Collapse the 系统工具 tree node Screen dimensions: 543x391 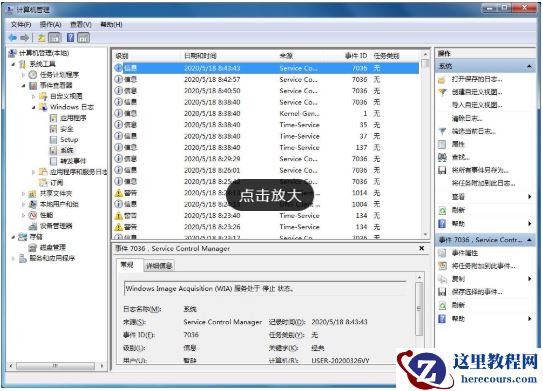coord(13,64)
